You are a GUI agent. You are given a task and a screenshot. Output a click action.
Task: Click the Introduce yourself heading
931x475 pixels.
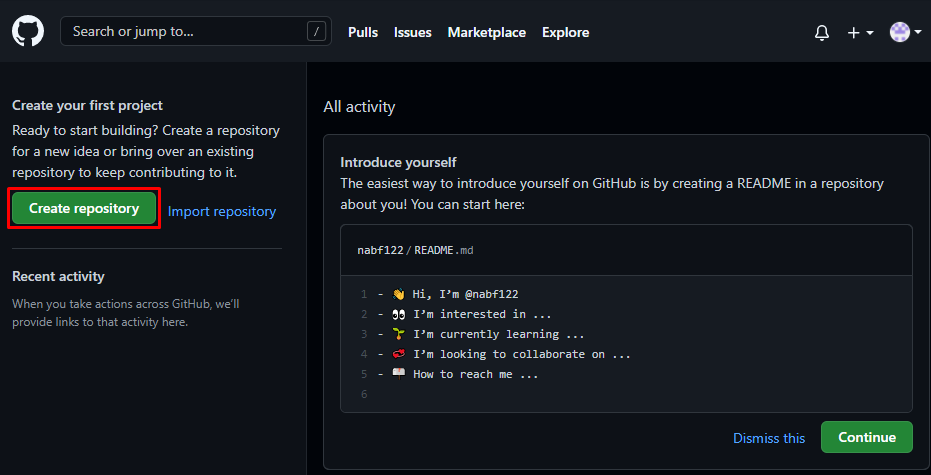[x=398, y=162]
